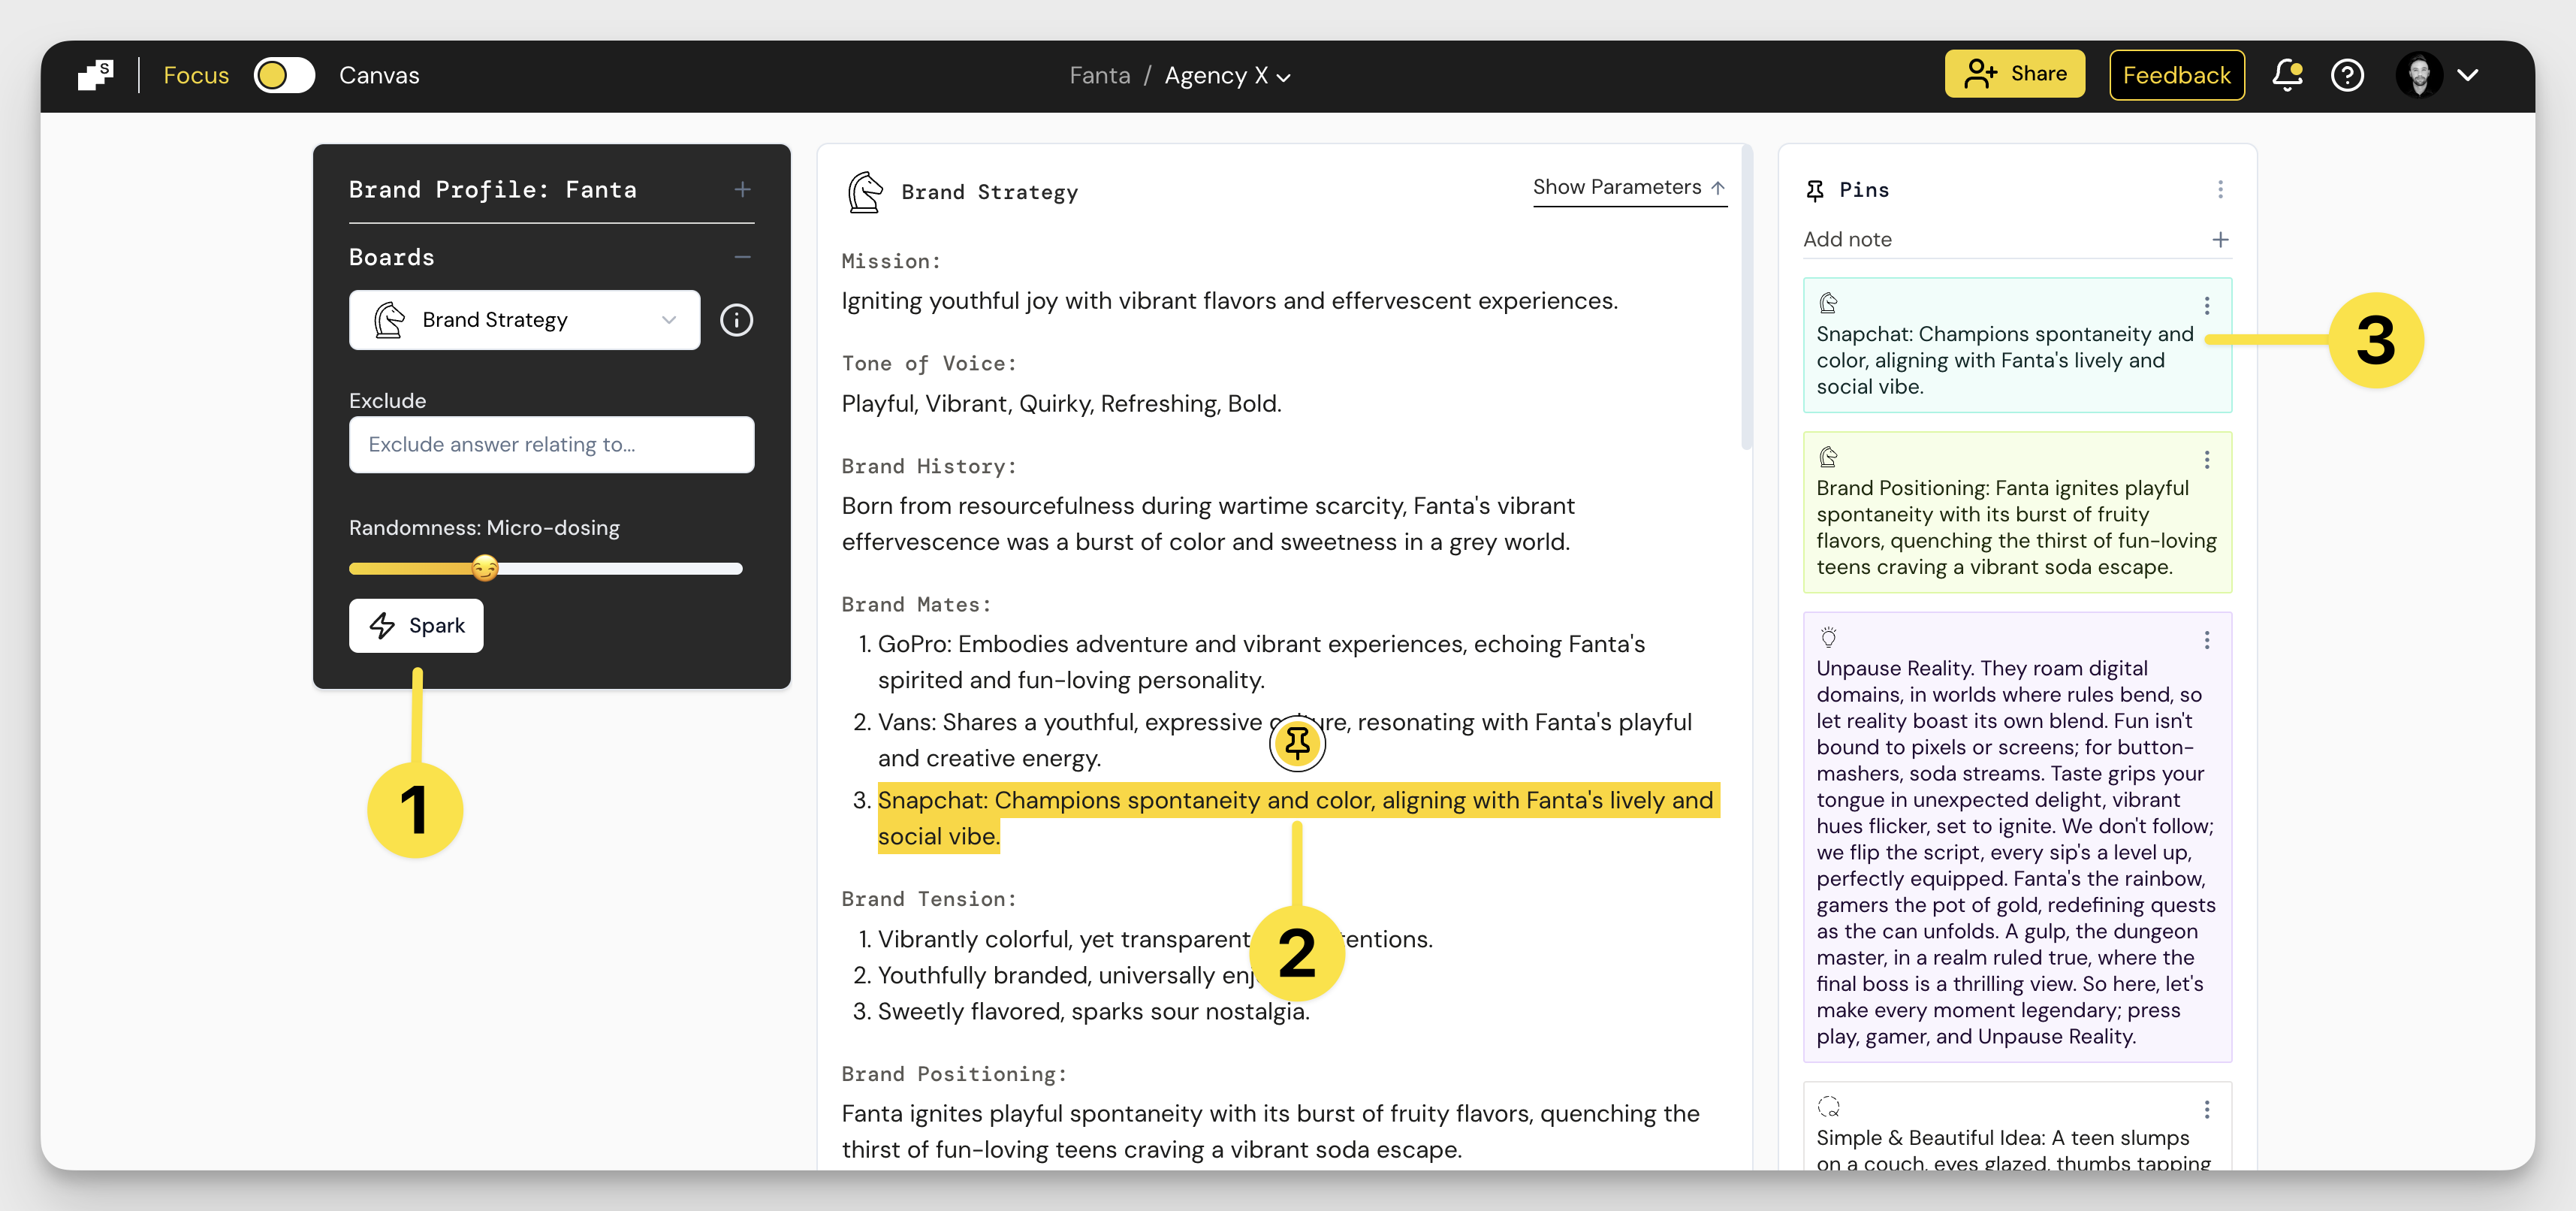Open the help question mark icon

[2347, 75]
